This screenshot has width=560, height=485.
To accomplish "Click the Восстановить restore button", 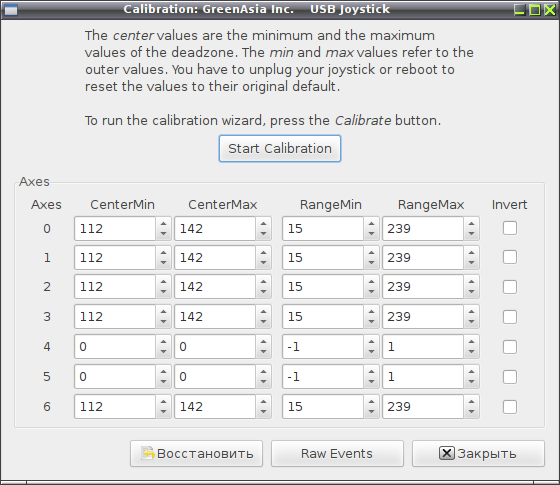I will pos(196,454).
